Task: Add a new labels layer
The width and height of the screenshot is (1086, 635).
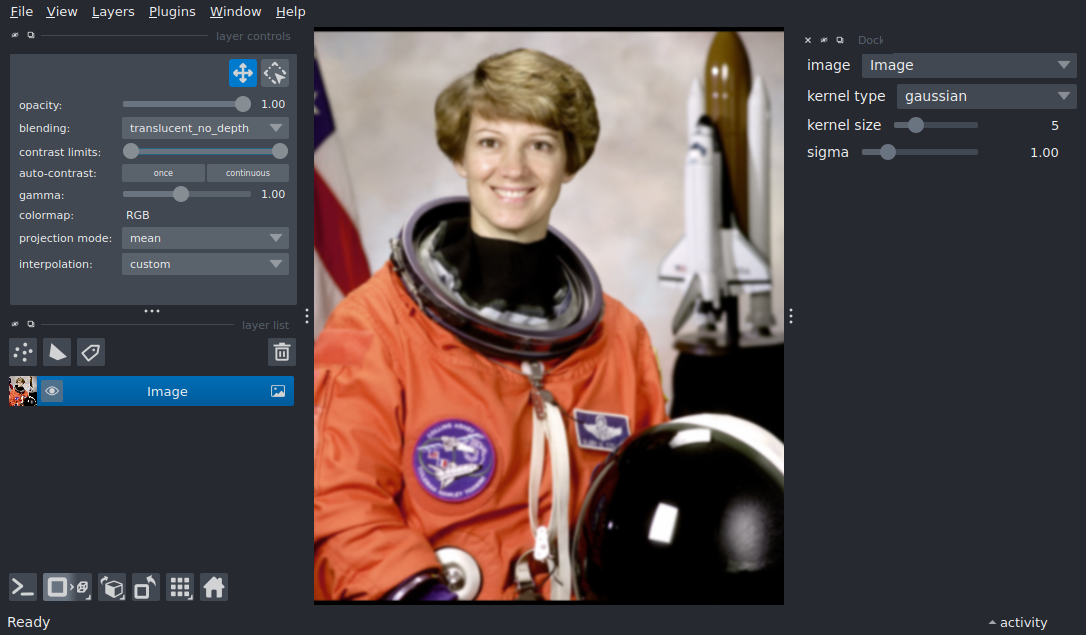Action: tap(91, 352)
